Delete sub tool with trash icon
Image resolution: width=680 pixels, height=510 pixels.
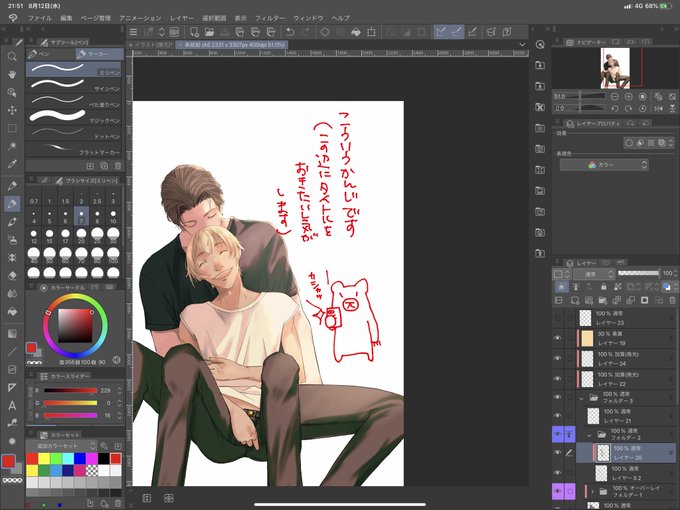coord(118,166)
